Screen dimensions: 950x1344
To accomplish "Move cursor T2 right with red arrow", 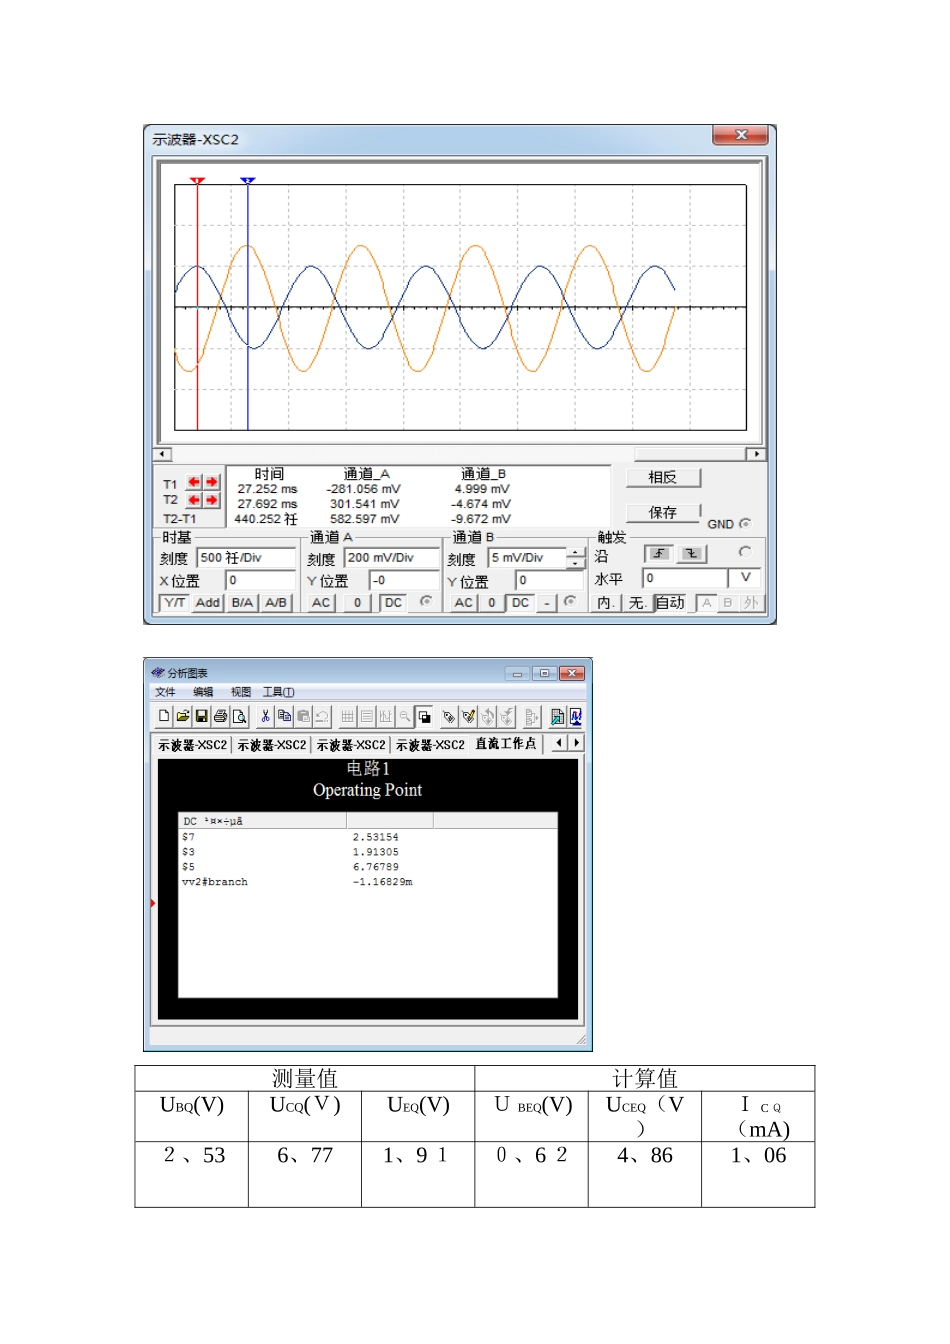I will point(211,499).
